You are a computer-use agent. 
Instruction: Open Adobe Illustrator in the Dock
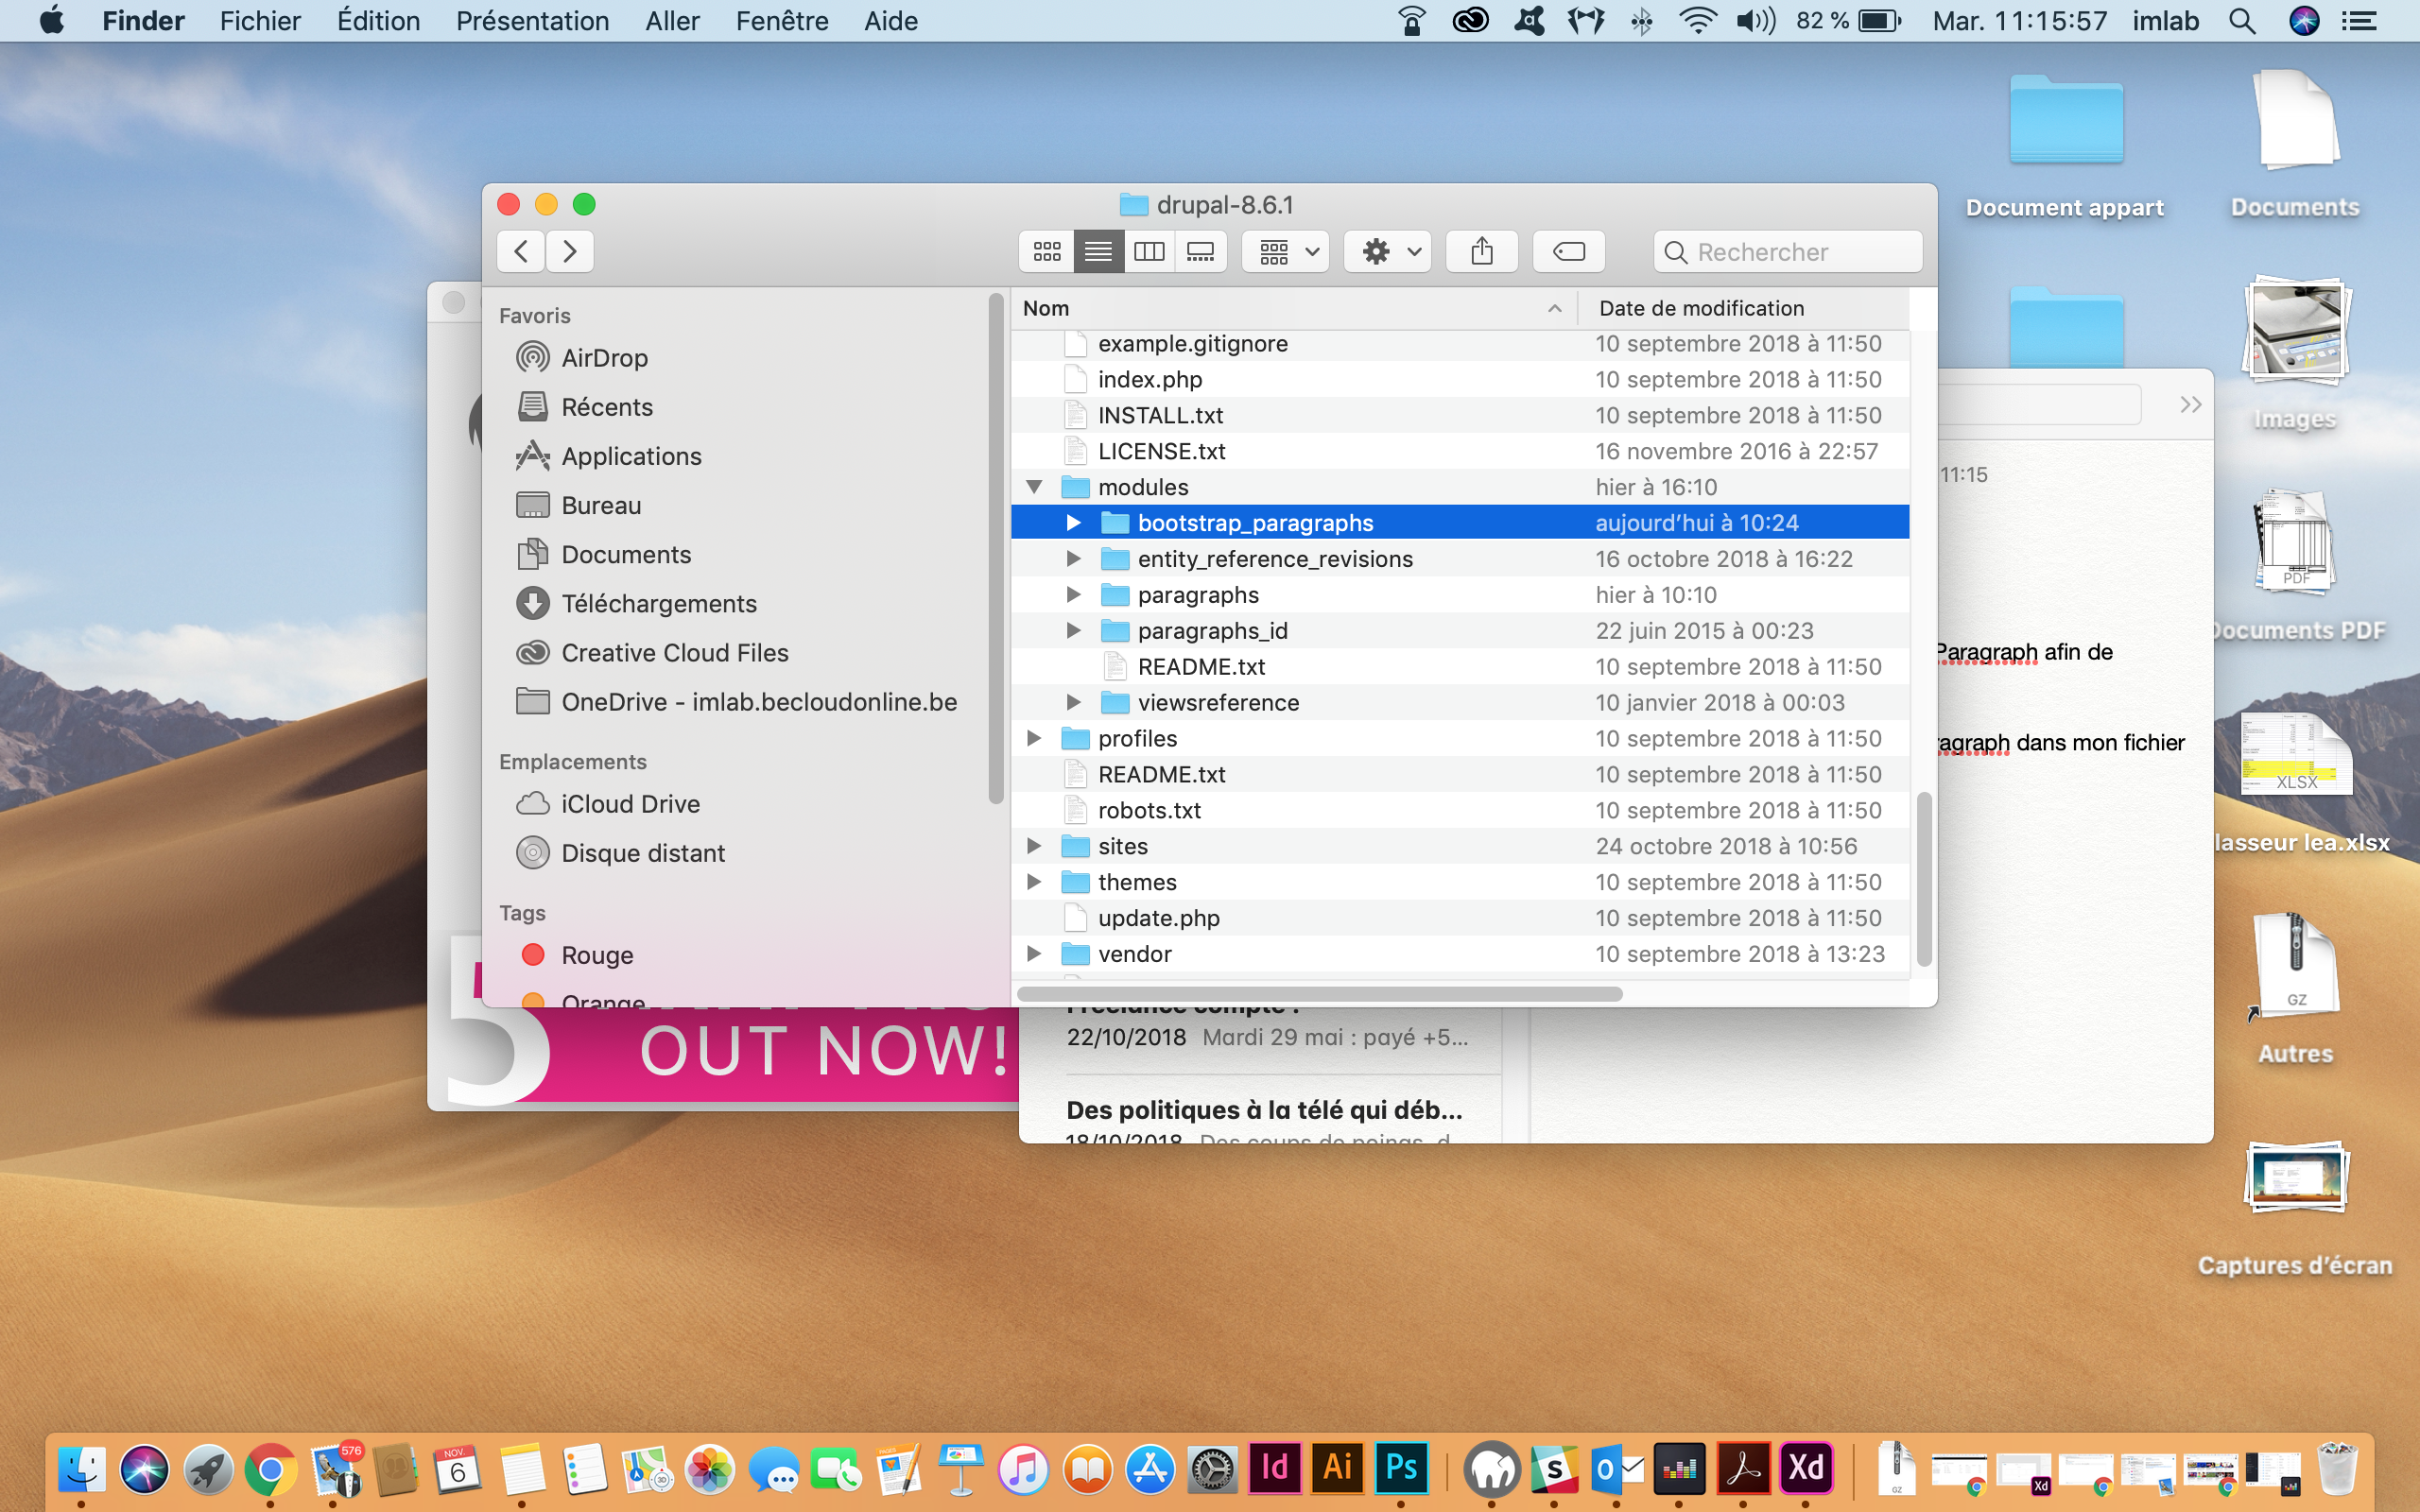pos(1337,1468)
